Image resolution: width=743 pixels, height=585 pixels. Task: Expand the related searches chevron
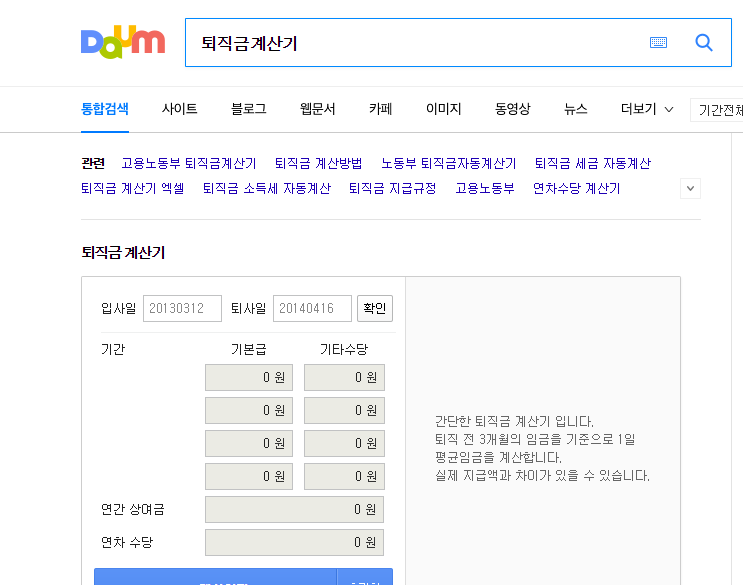[690, 188]
